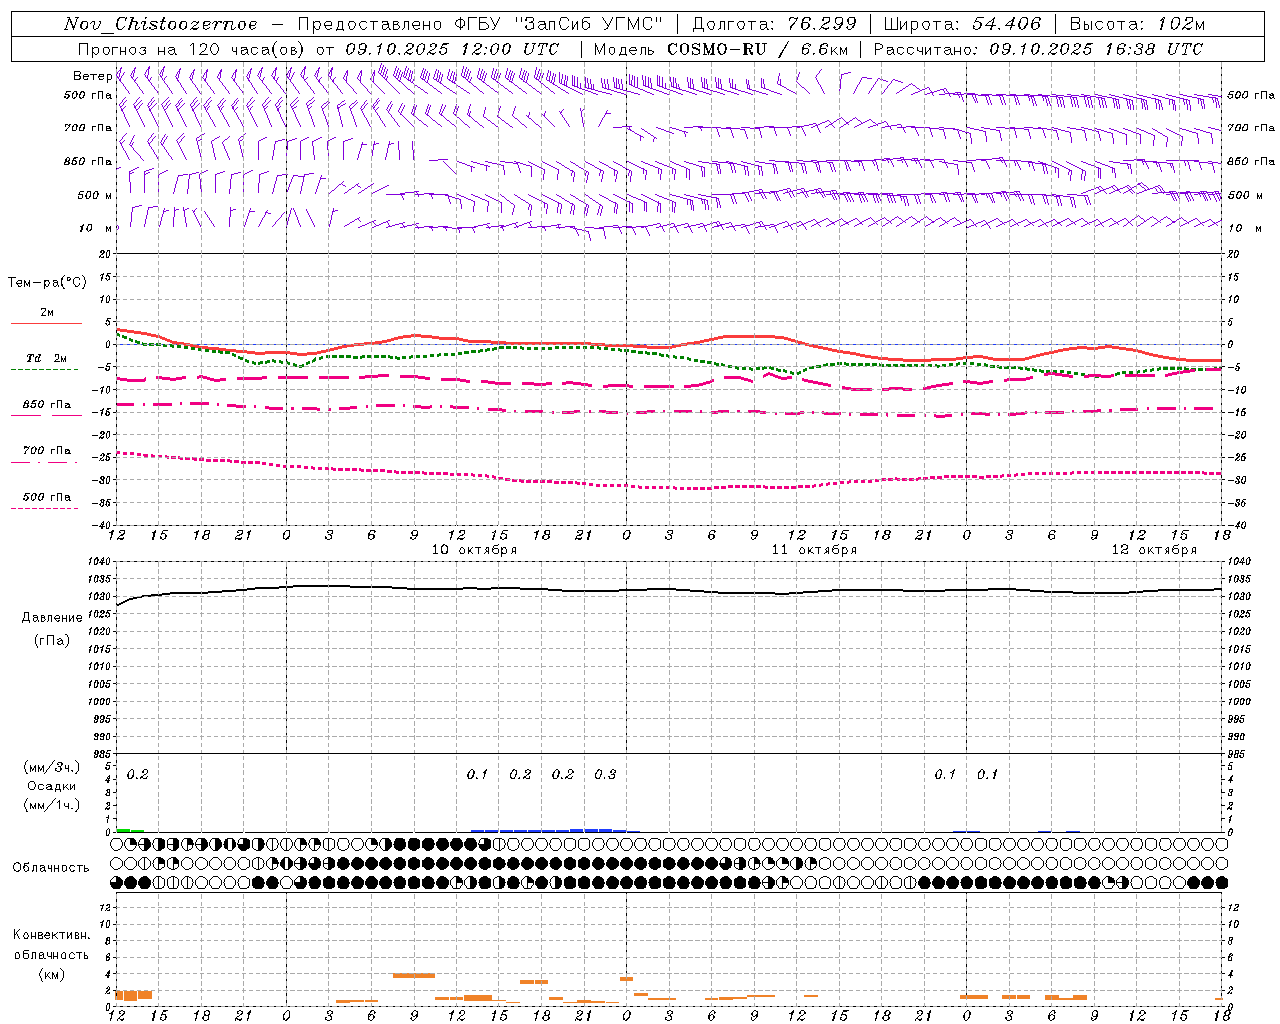1280x1024 pixels.
Task: Click the 'Облачность' cloudiness label
Action: pos(51,868)
